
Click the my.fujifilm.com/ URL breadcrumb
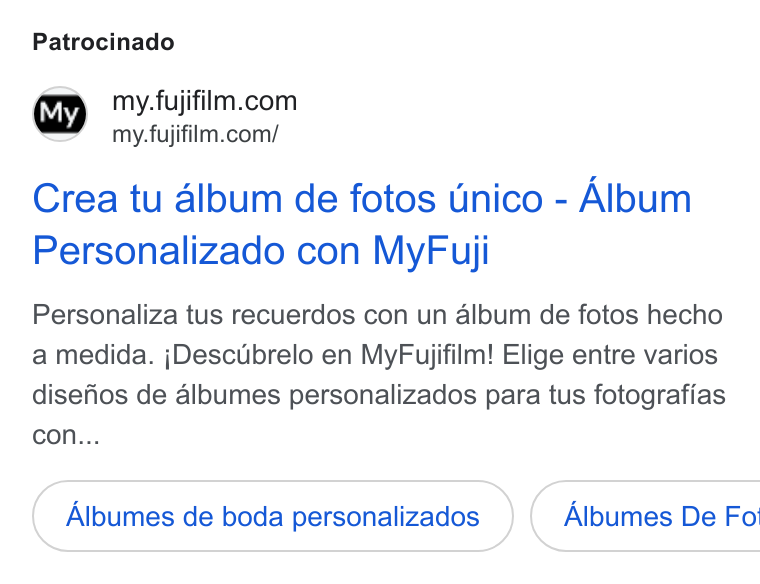(195, 135)
